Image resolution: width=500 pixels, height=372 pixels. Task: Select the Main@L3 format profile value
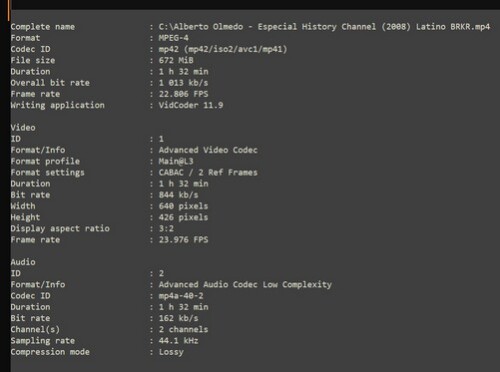point(176,161)
